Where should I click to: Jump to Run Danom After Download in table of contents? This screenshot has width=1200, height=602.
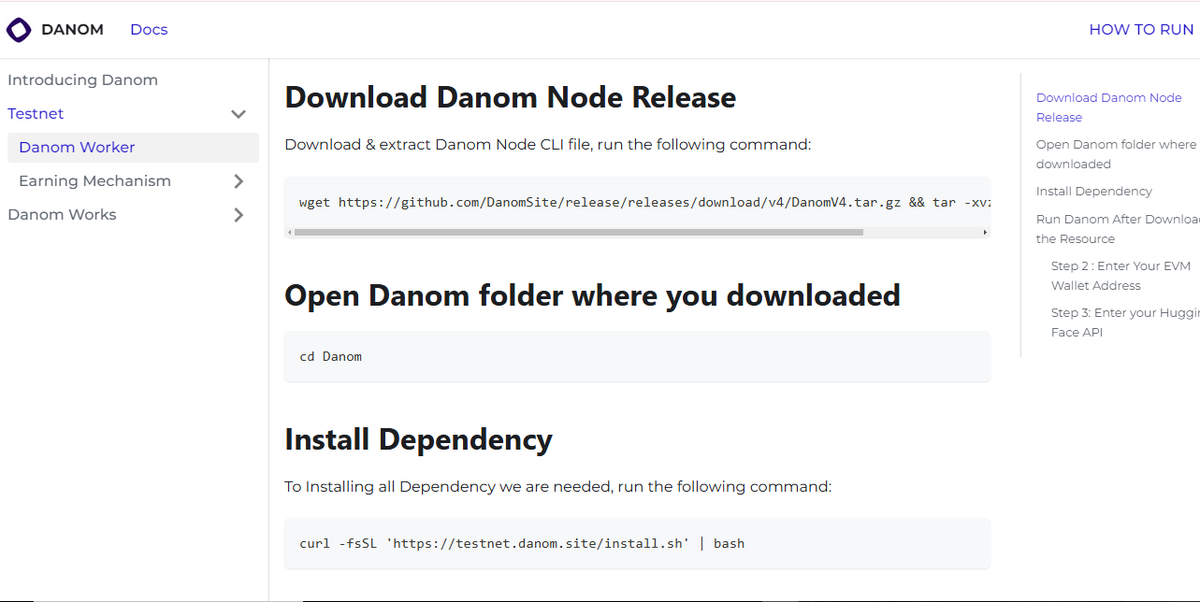[x=1117, y=229]
